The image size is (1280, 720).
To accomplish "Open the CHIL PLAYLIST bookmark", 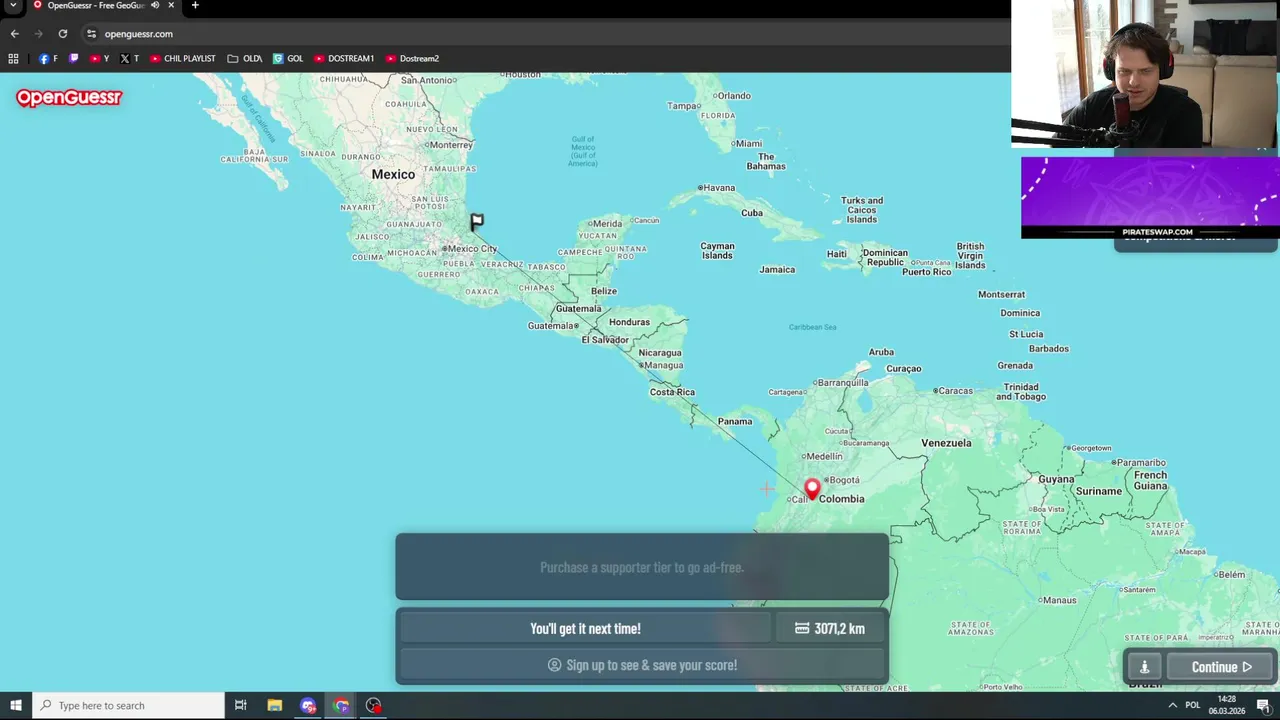I will click(x=183, y=58).
